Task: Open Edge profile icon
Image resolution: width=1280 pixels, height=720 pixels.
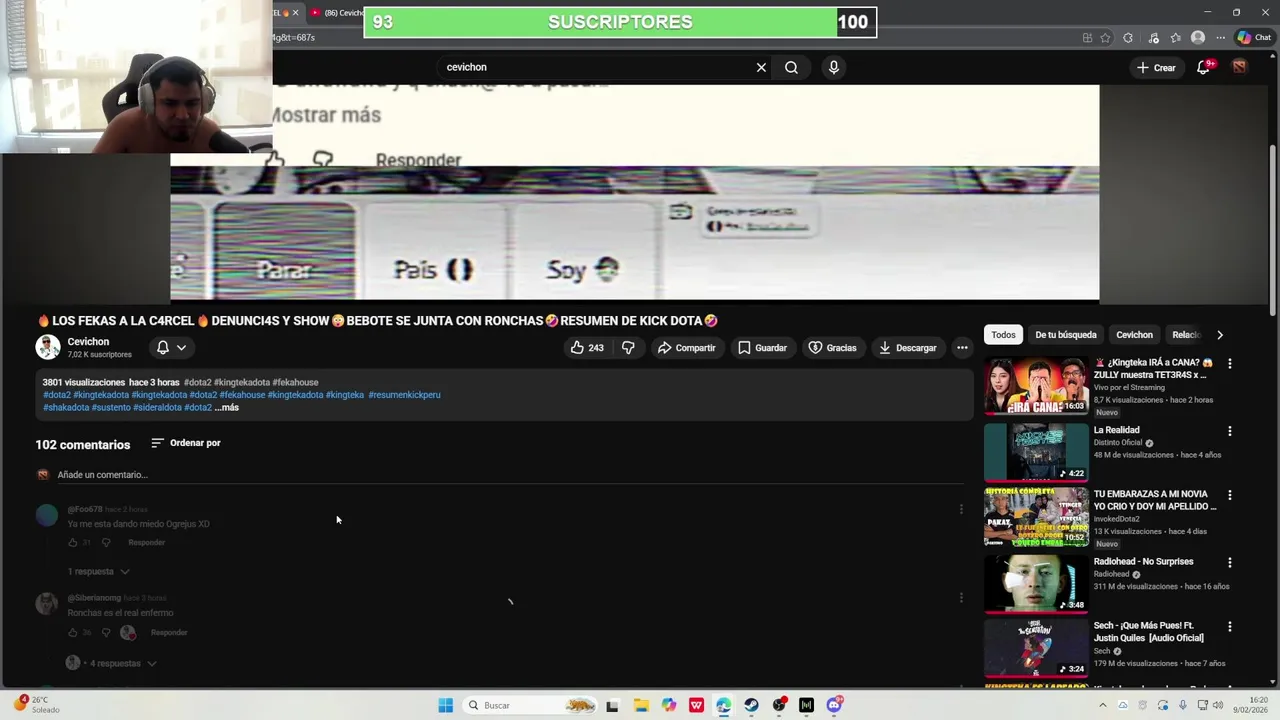Action: (1198, 38)
